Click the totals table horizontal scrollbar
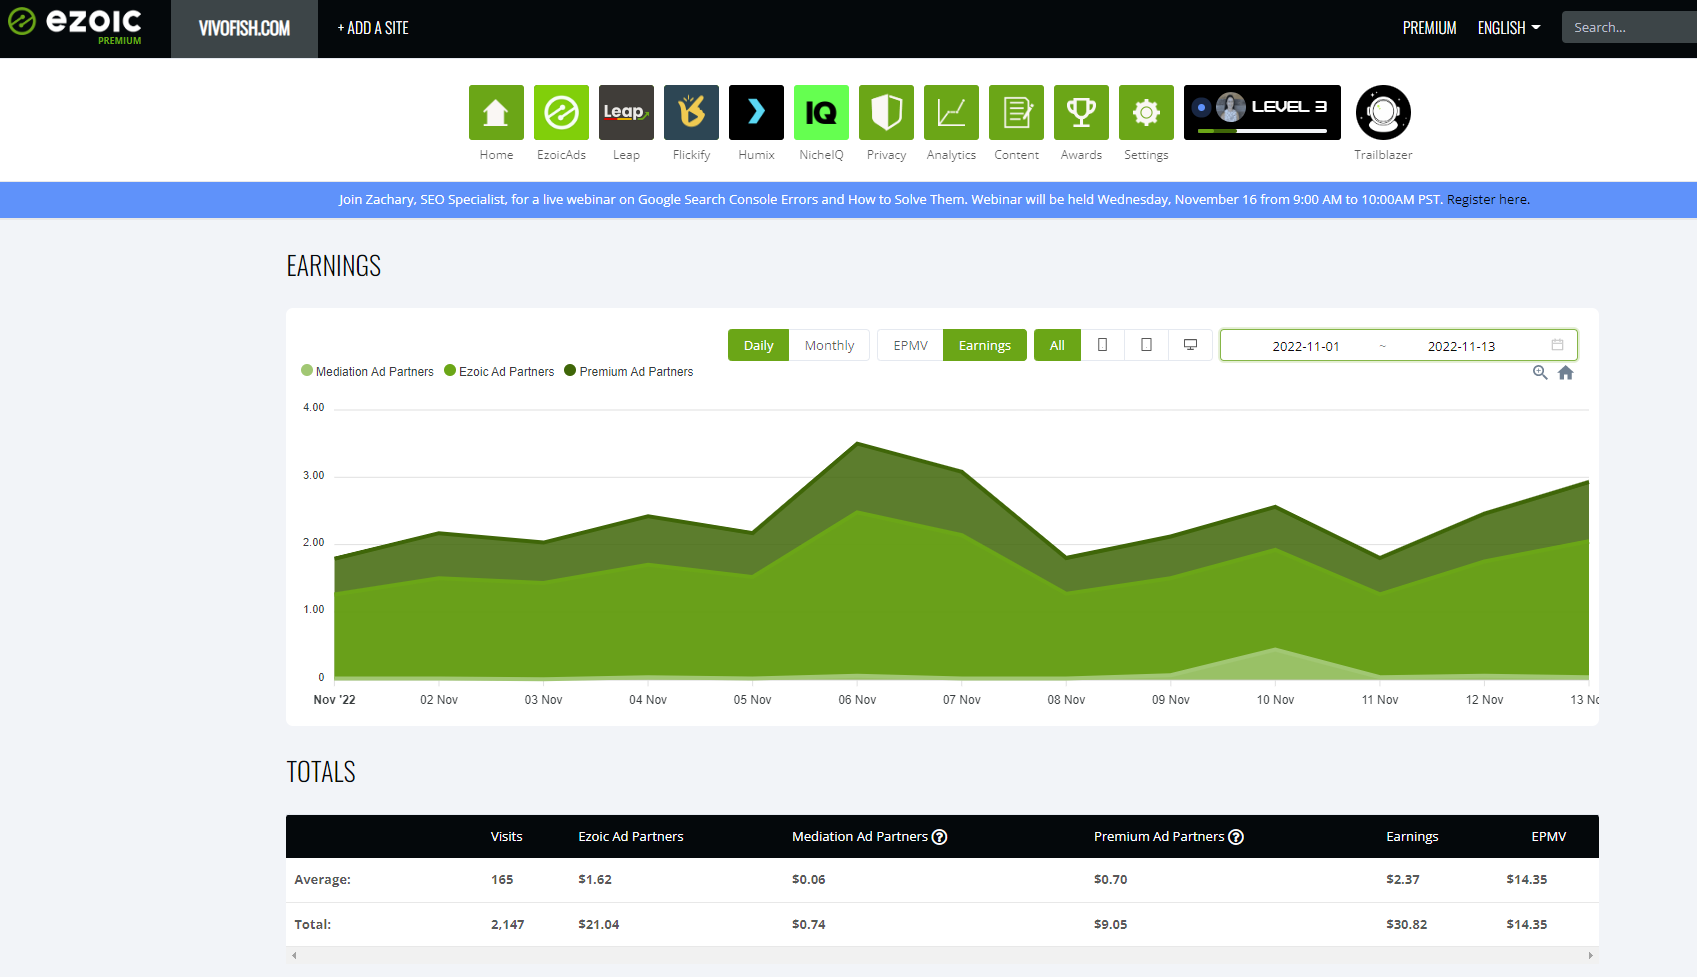 tap(942, 955)
